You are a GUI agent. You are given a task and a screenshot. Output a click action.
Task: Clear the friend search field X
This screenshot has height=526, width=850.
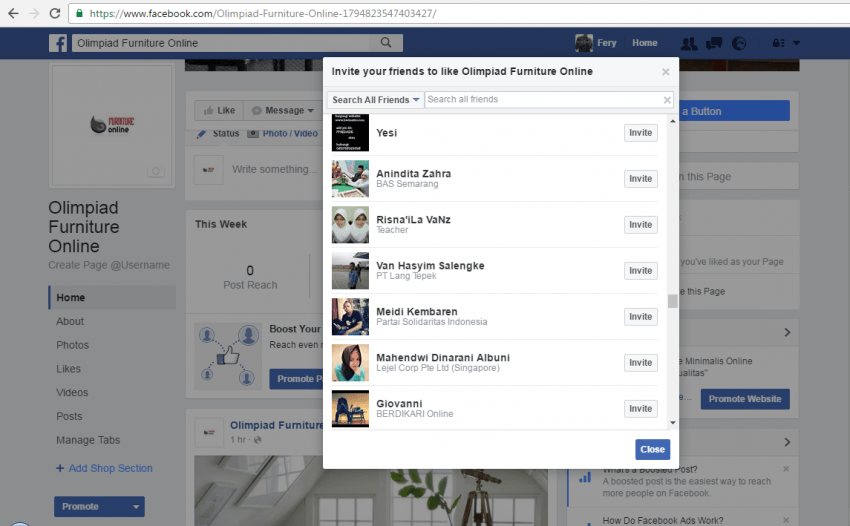click(667, 100)
